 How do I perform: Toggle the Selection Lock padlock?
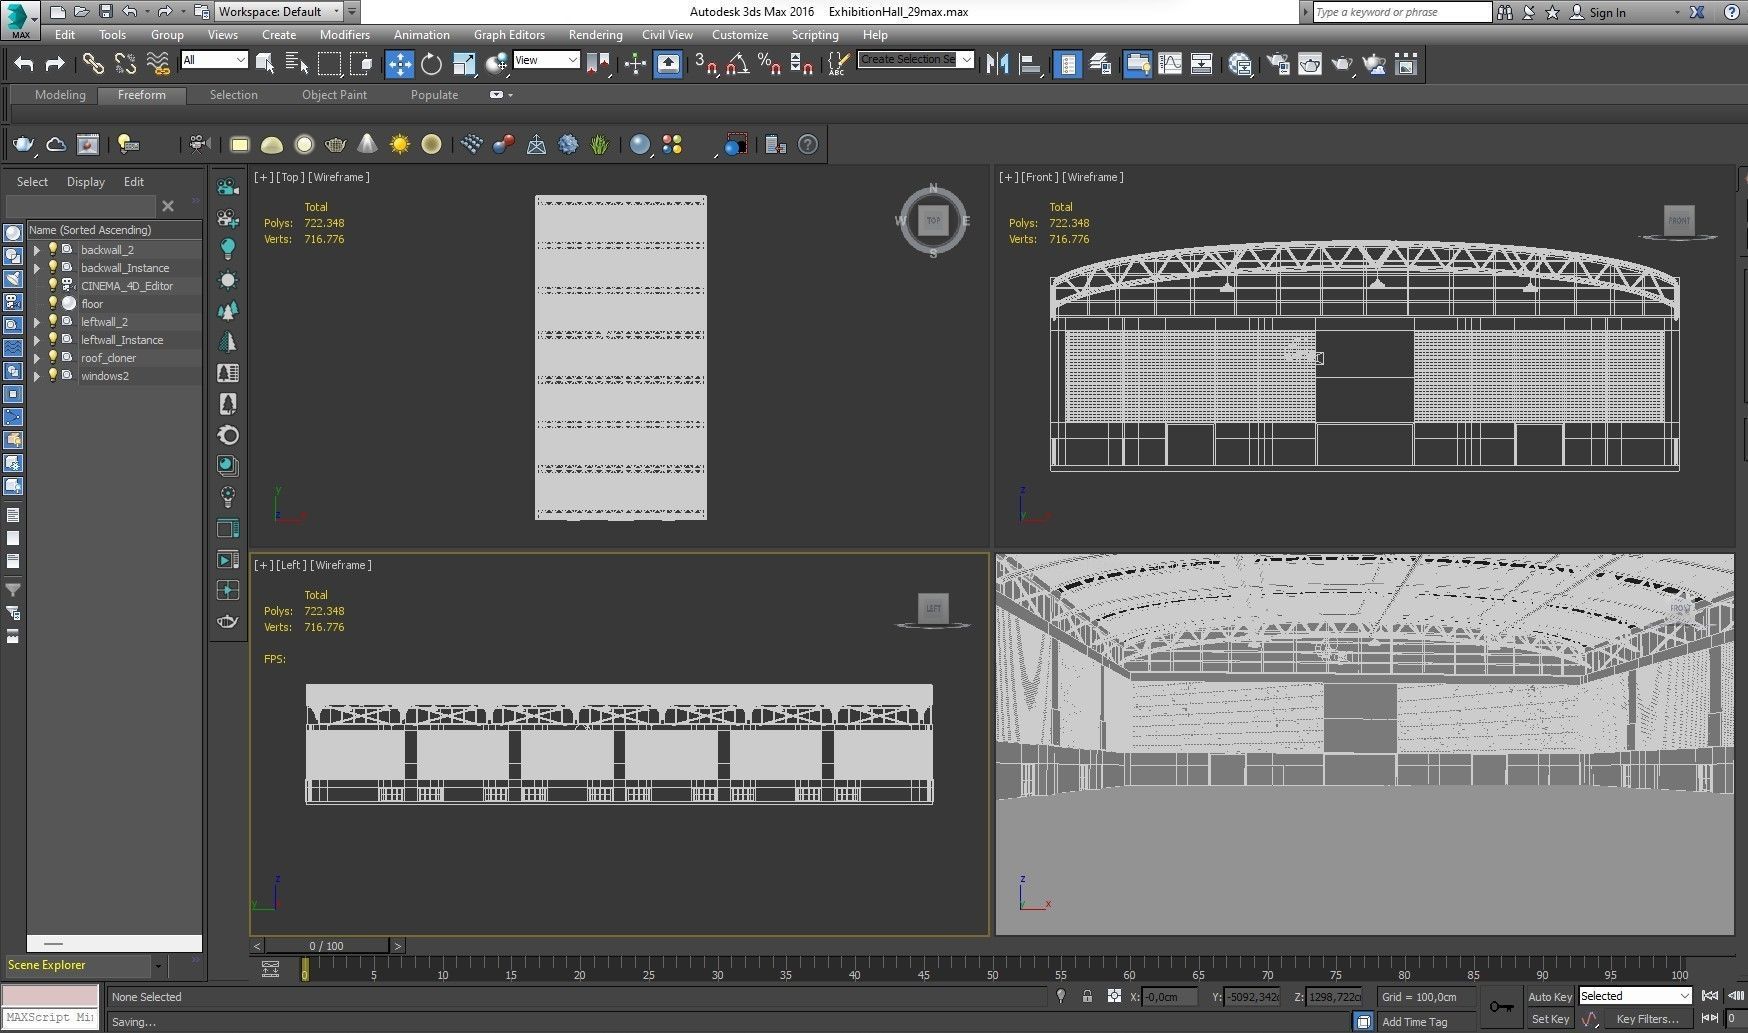[x=1087, y=996]
